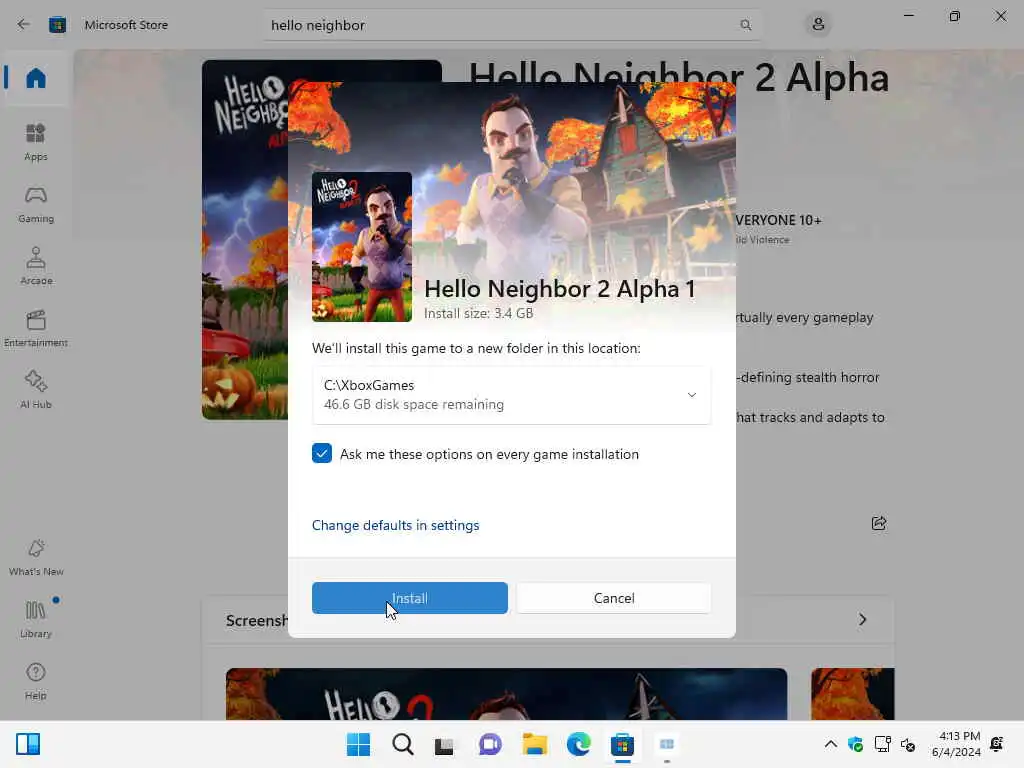Open the Library in the sidebar
The height and width of the screenshot is (768, 1024).
(x=36, y=619)
